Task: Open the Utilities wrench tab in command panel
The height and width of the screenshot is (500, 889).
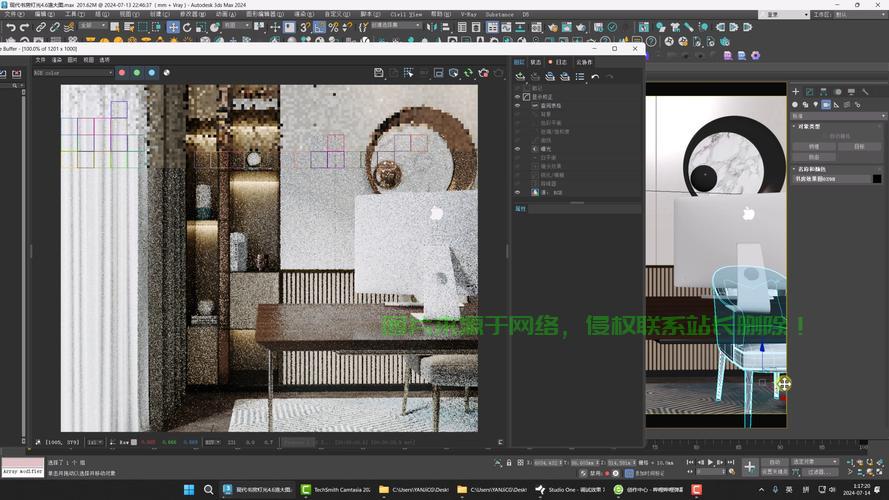Action: (x=865, y=91)
